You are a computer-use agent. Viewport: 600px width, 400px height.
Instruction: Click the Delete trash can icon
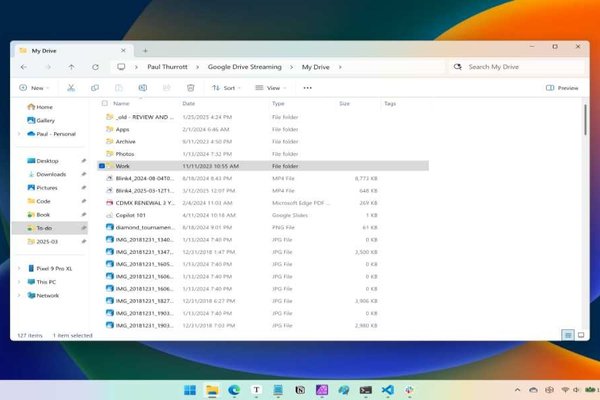click(191, 88)
